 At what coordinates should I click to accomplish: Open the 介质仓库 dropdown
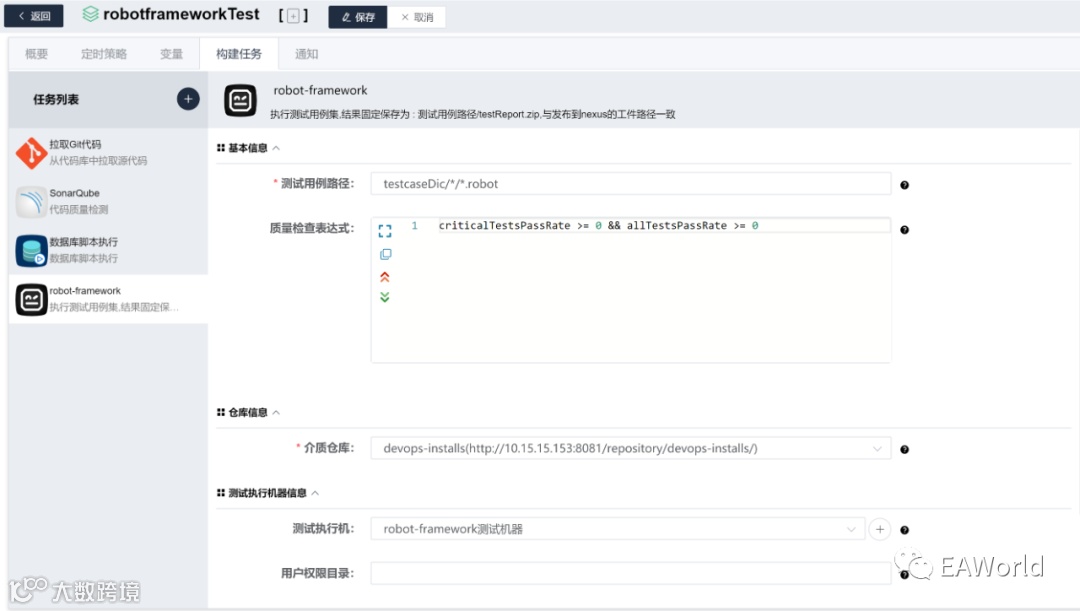(x=631, y=448)
